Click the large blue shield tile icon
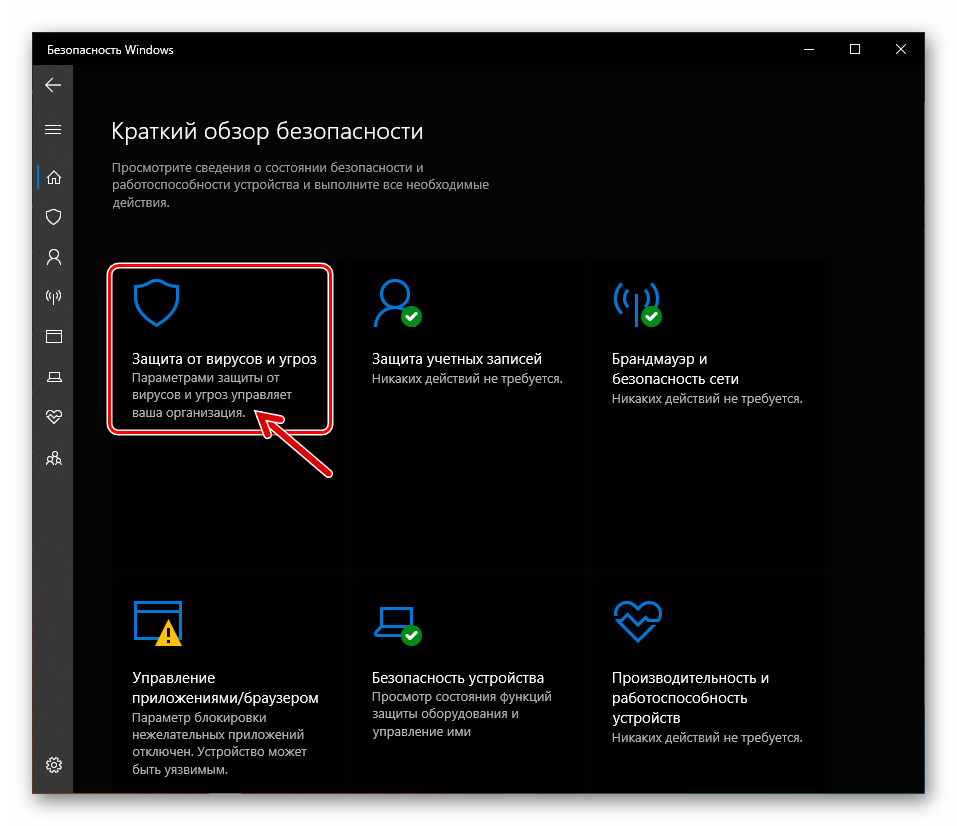This screenshot has width=957, height=826. click(156, 303)
